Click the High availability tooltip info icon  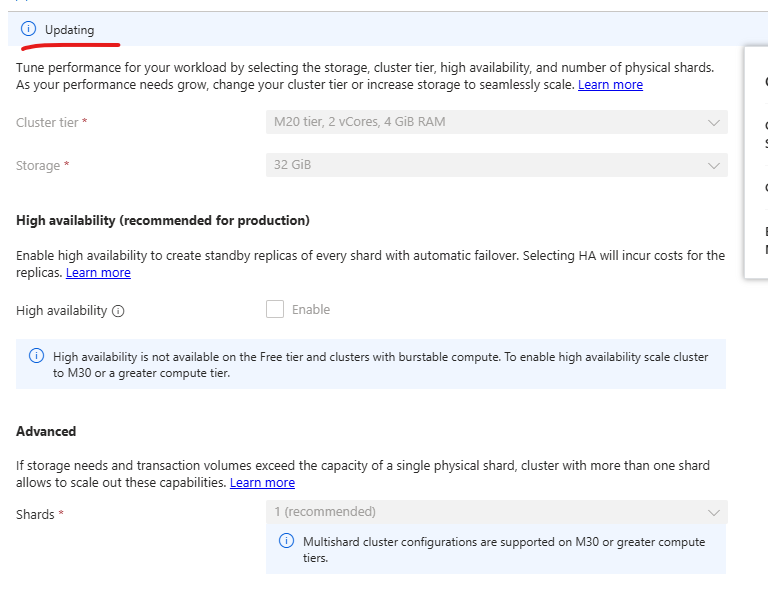click(x=118, y=311)
